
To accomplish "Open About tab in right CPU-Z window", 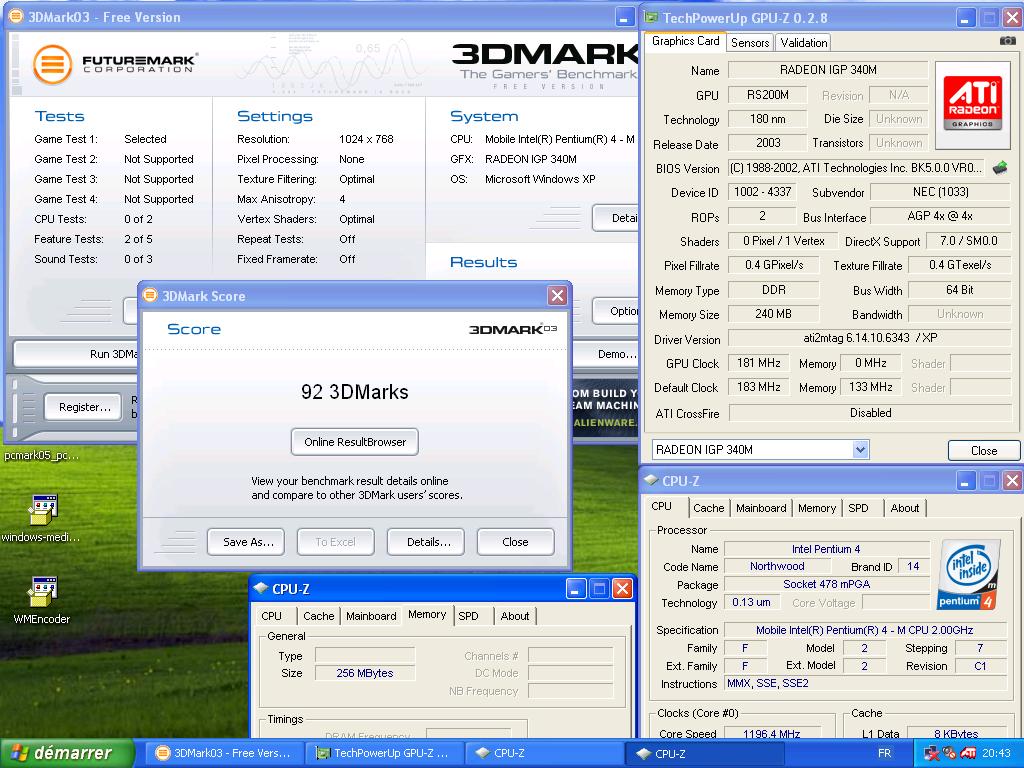I will [x=904, y=508].
